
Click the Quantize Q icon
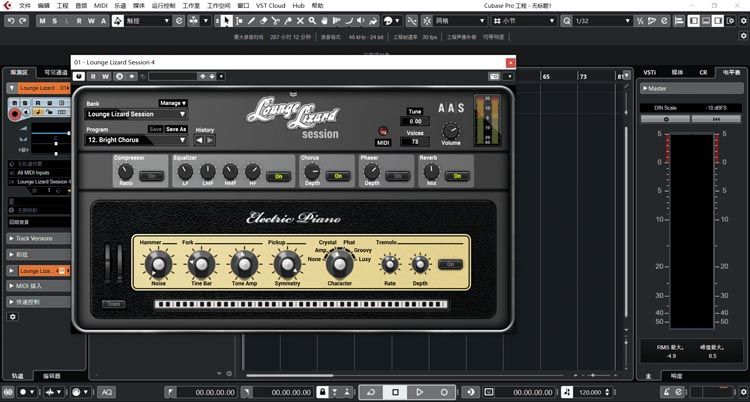(567, 21)
